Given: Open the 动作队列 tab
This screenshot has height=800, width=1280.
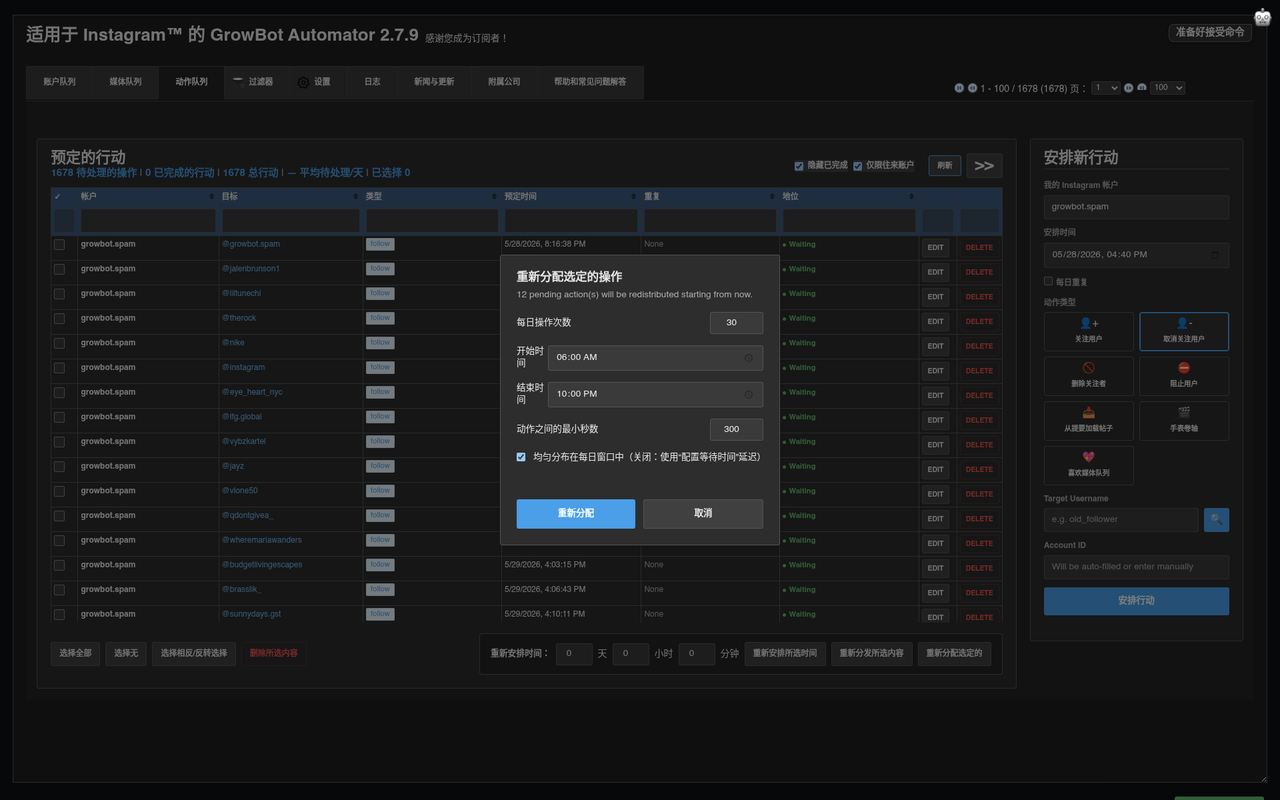Looking at the screenshot, I should pyautogui.click(x=191, y=82).
